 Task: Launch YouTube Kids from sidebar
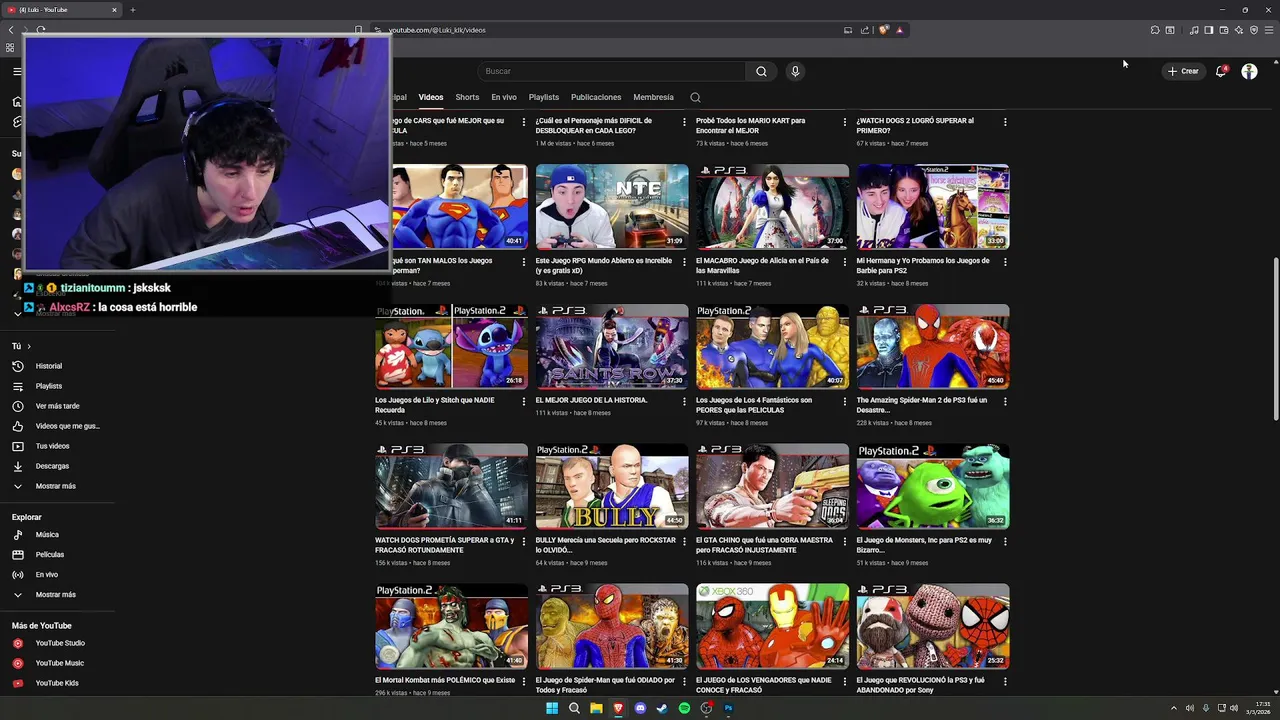point(56,683)
